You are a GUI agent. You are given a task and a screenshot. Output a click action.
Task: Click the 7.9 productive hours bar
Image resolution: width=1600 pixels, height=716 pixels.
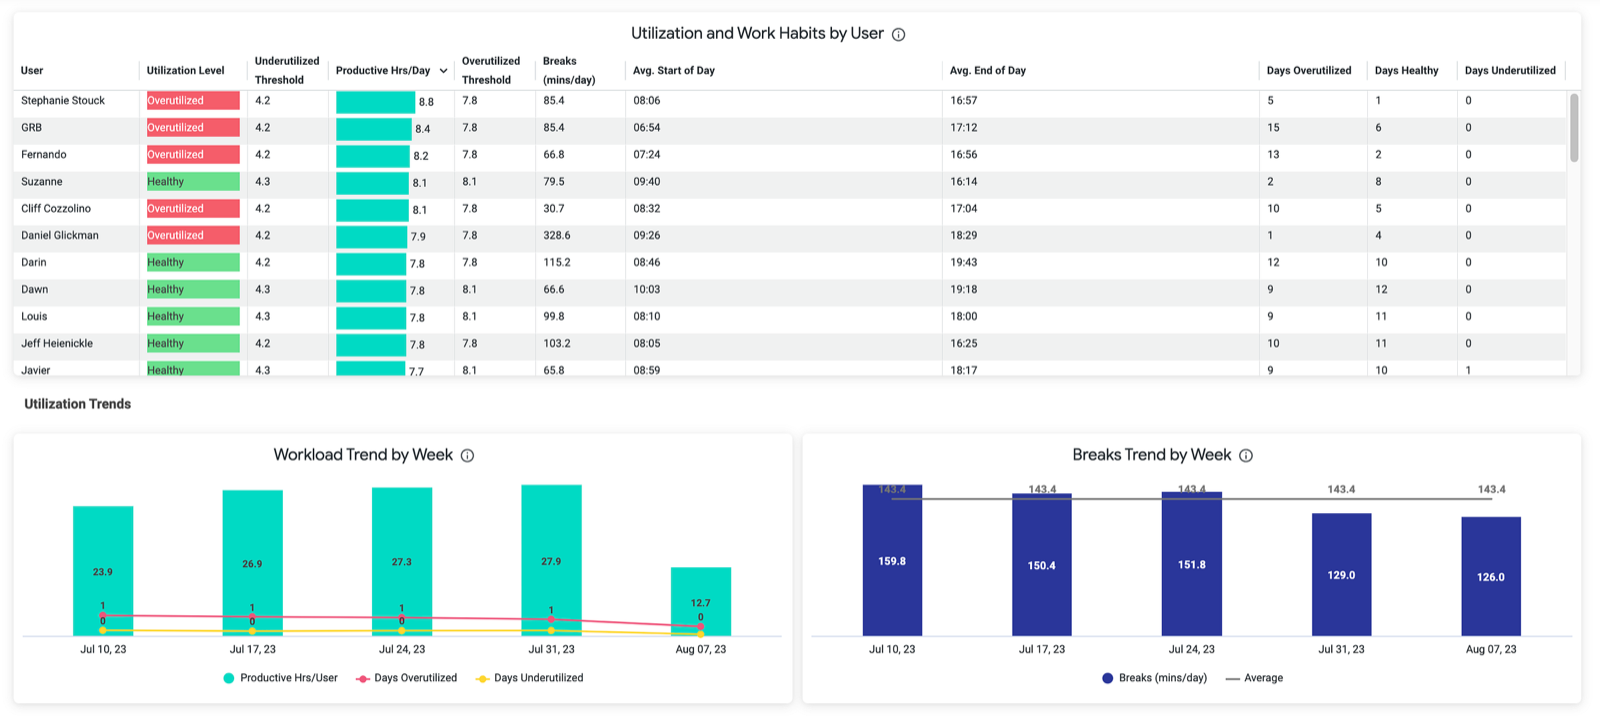(371, 237)
